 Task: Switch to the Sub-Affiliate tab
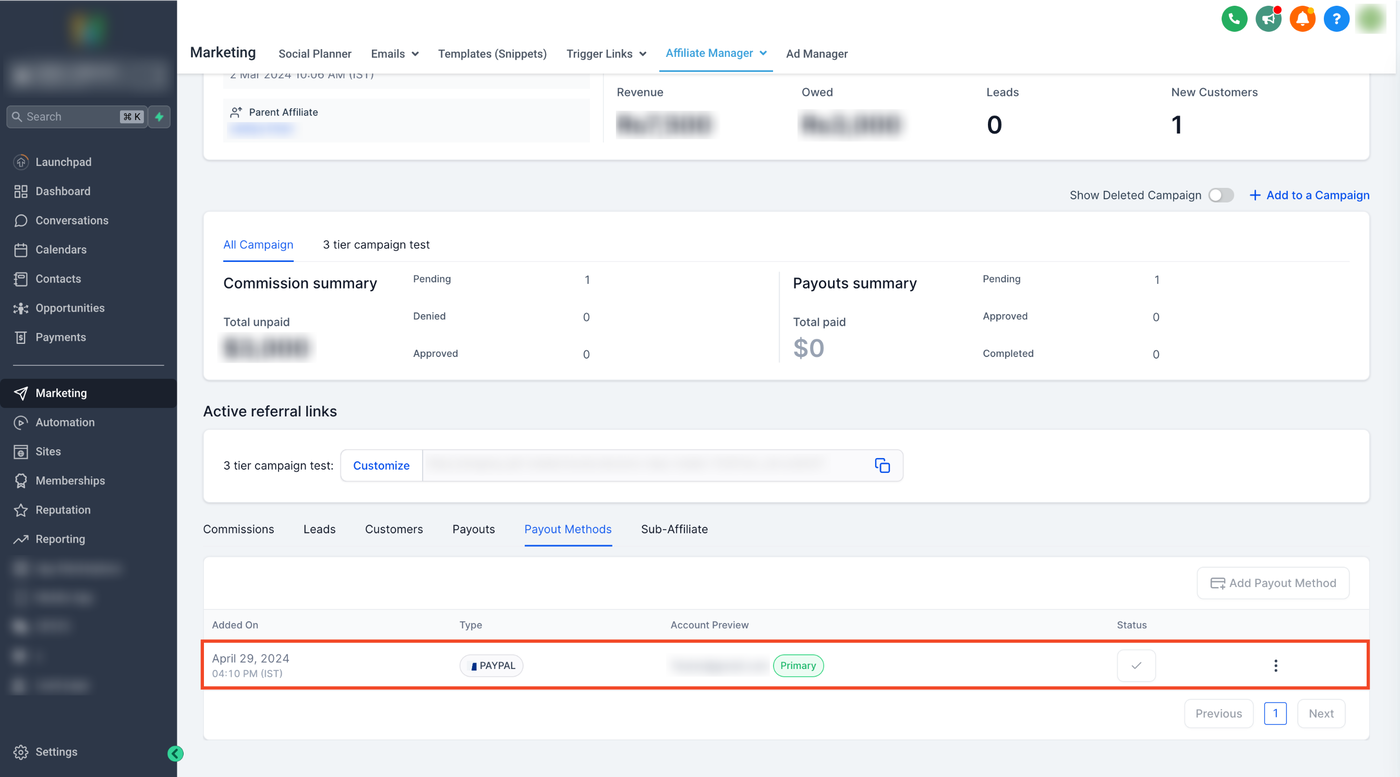(674, 529)
